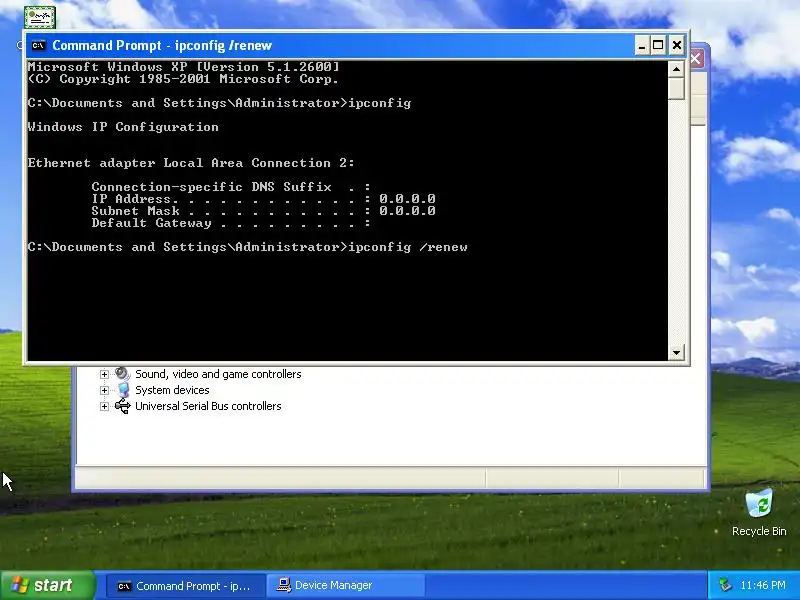Viewport: 800px width, 600px height.
Task: Switch to Device Manager taskbar button
Action: click(346, 586)
